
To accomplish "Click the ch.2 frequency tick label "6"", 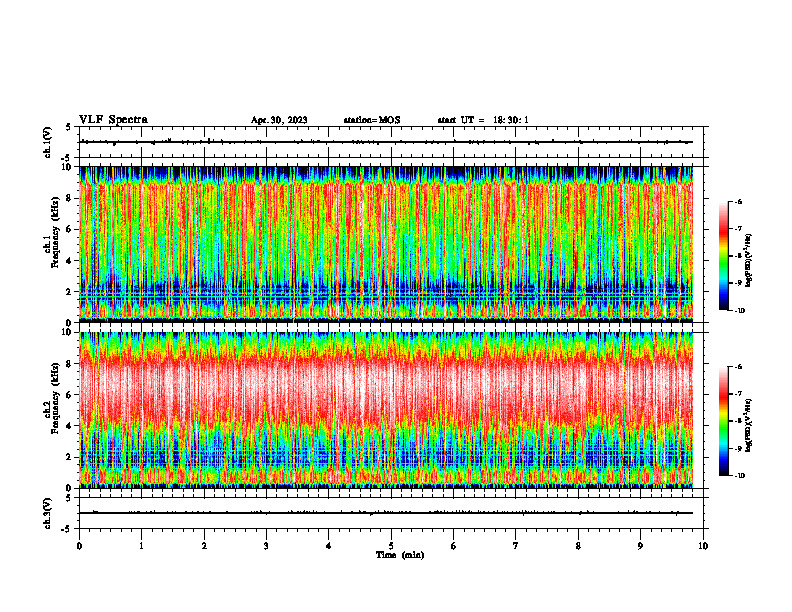I will pos(70,395).
